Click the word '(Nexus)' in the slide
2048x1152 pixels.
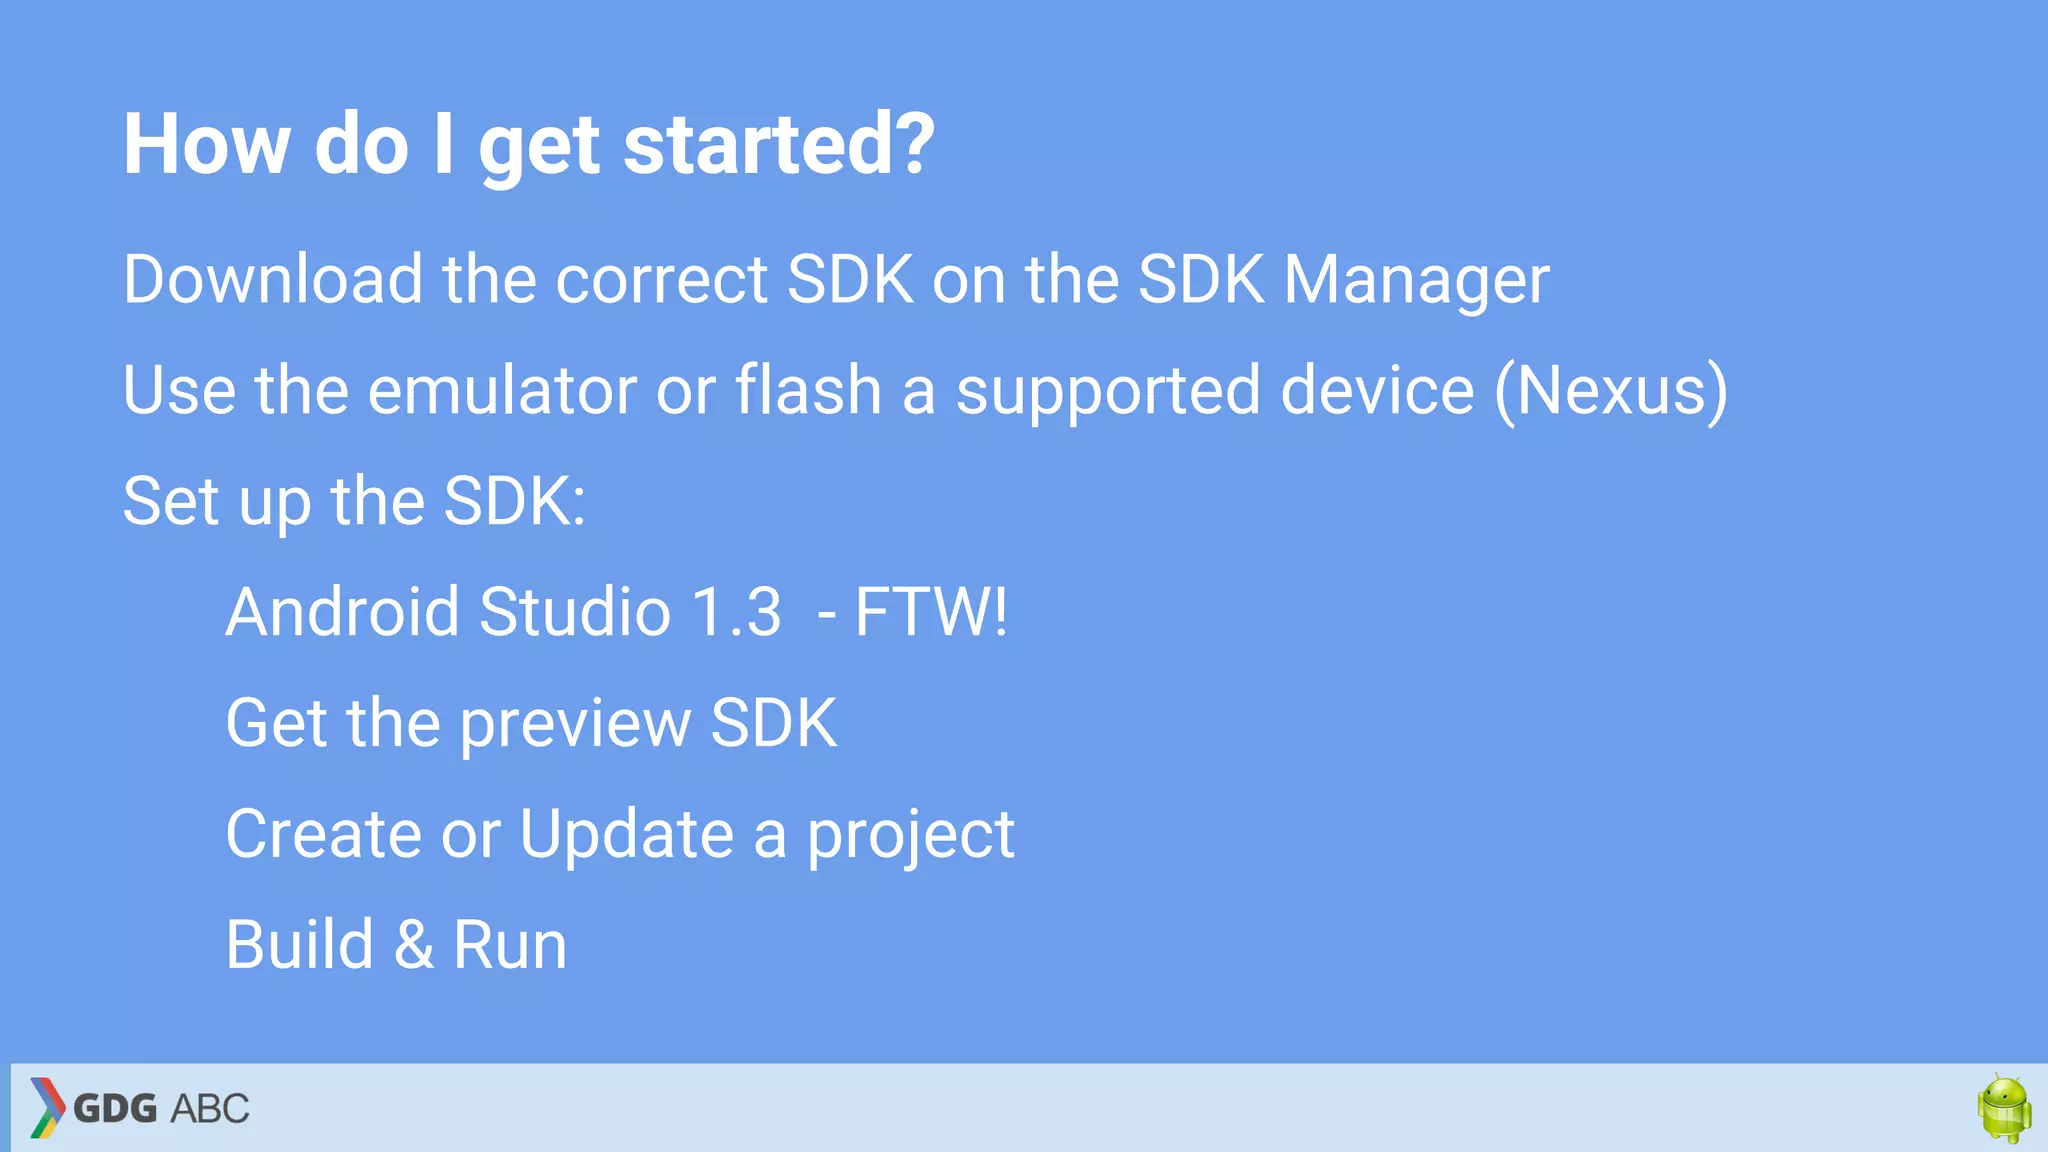click(1611, 391)
